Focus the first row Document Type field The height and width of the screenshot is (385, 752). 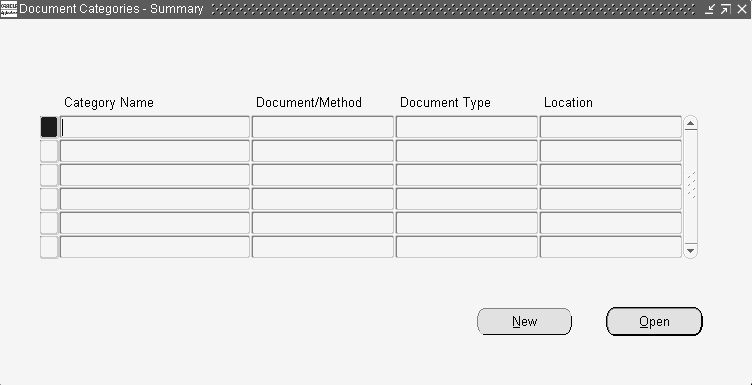pyautogui.click(x=466, y=127)
